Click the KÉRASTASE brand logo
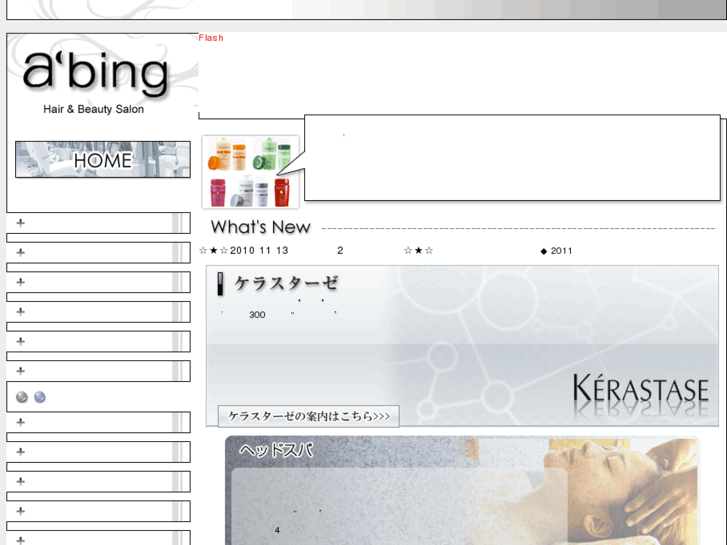 [641, 389]
